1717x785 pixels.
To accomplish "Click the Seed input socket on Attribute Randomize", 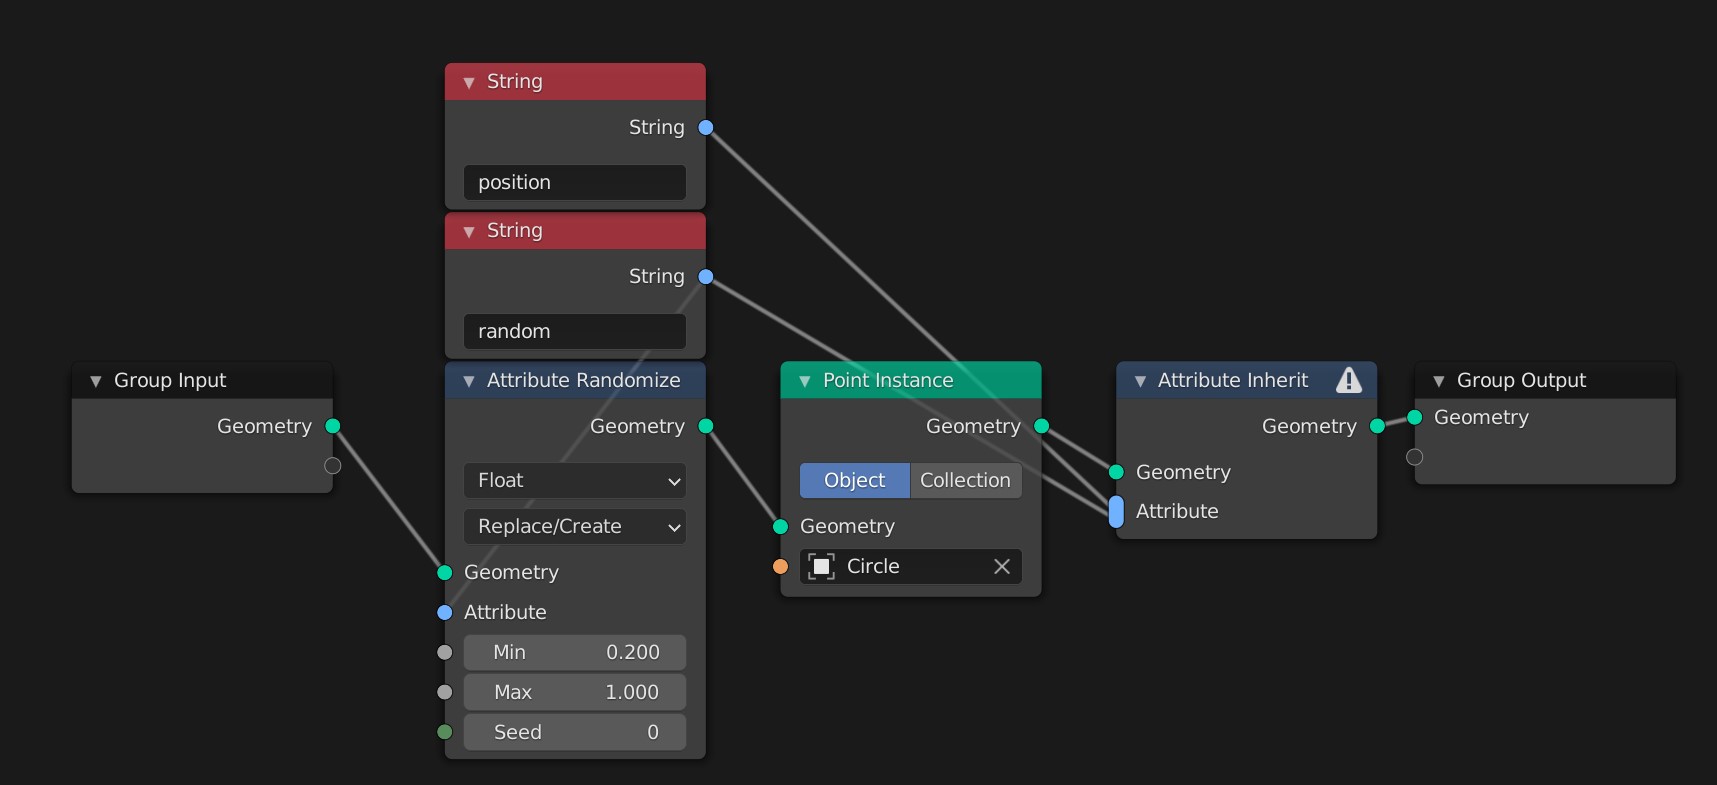I will [445, 732].
